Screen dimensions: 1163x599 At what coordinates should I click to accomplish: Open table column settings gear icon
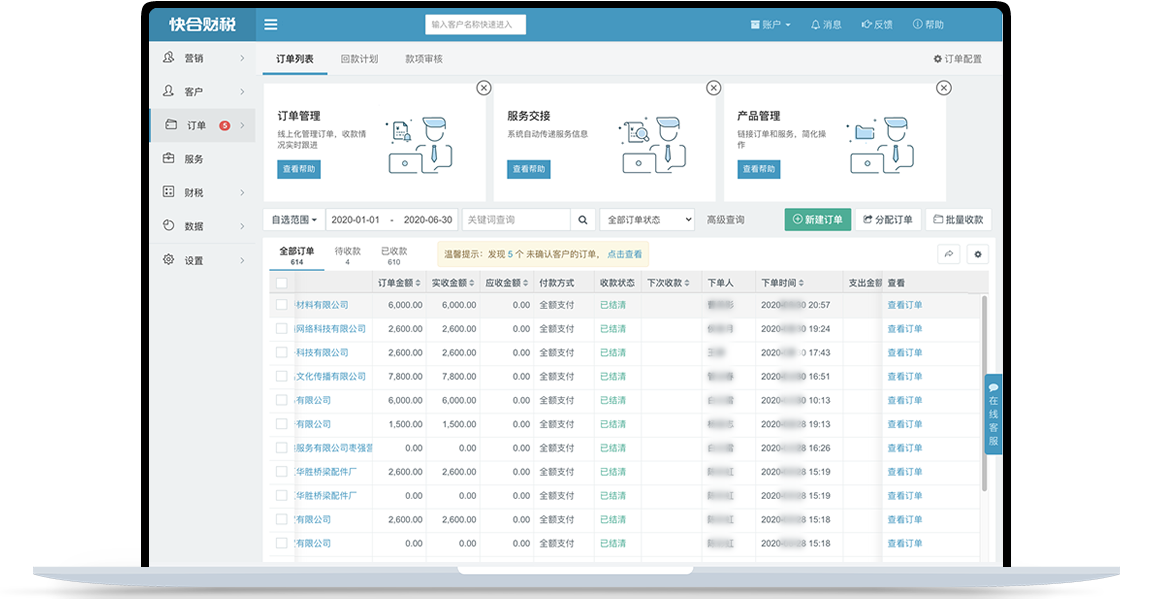click(977, 255)
